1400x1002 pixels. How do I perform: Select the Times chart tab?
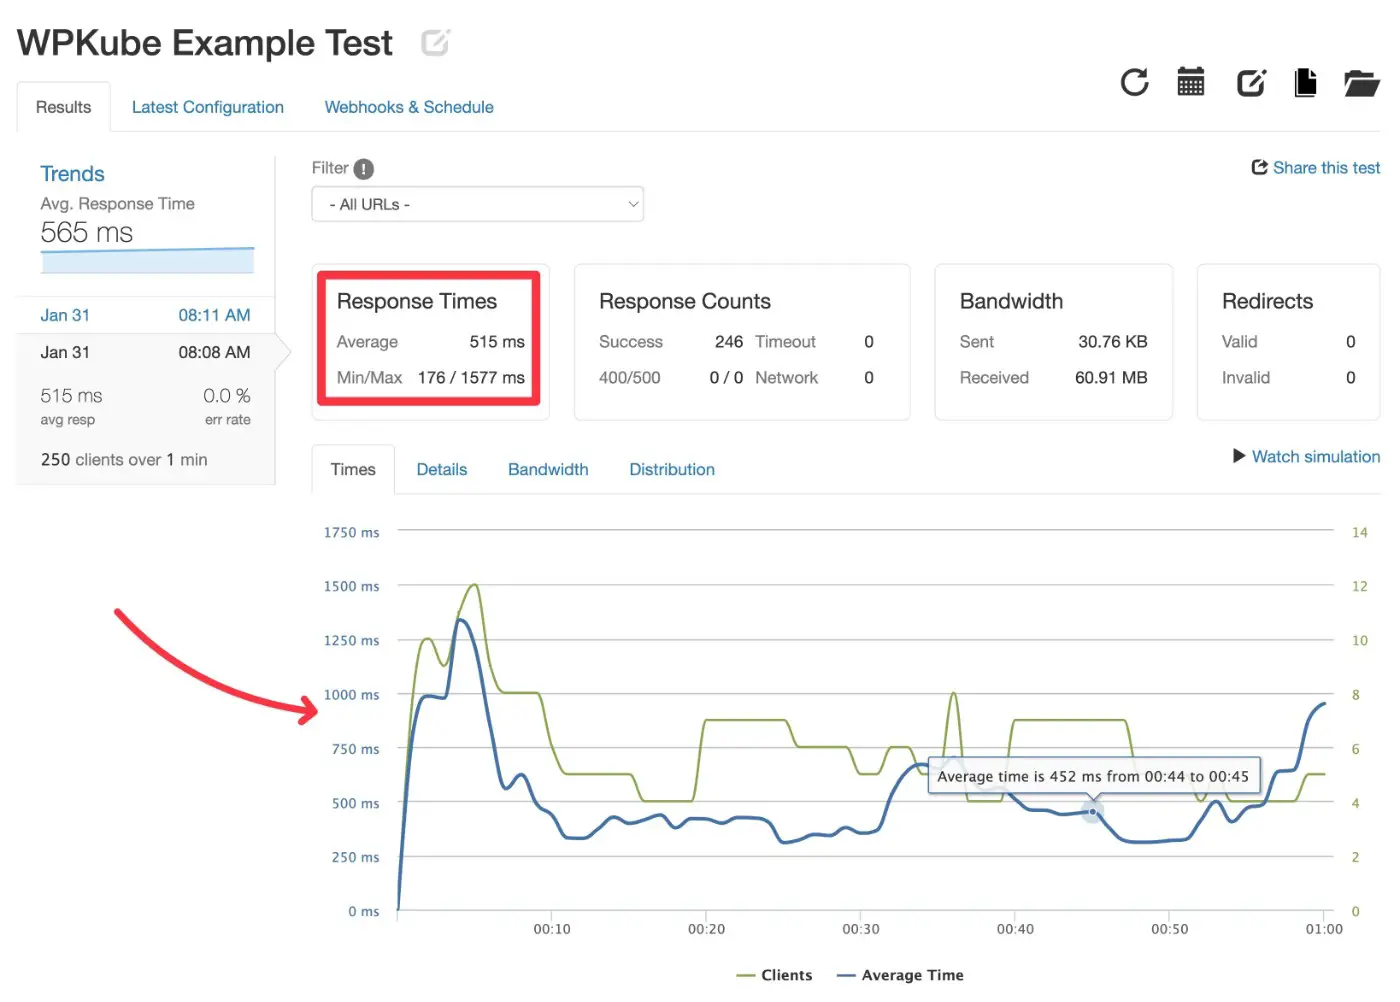pos(353,469)
